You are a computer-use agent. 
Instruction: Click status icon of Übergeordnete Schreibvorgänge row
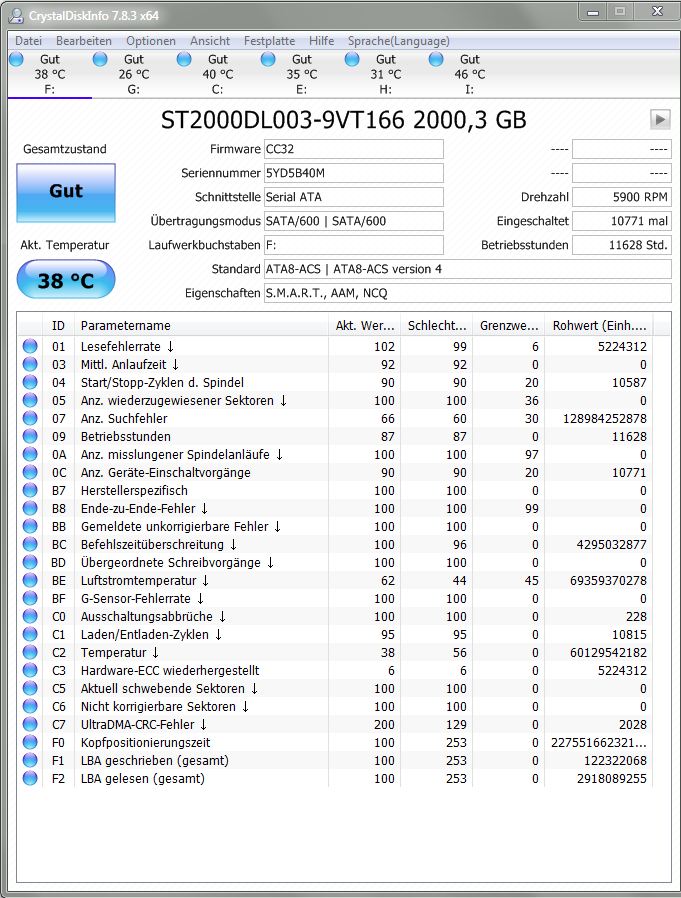point(30,562)
